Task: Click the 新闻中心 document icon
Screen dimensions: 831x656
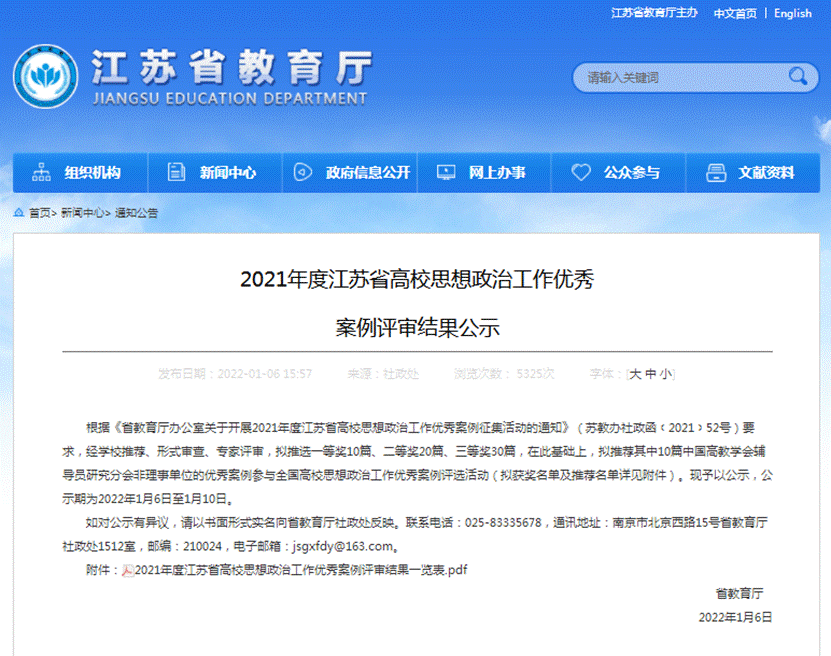Action: click(x=177, y=172)
